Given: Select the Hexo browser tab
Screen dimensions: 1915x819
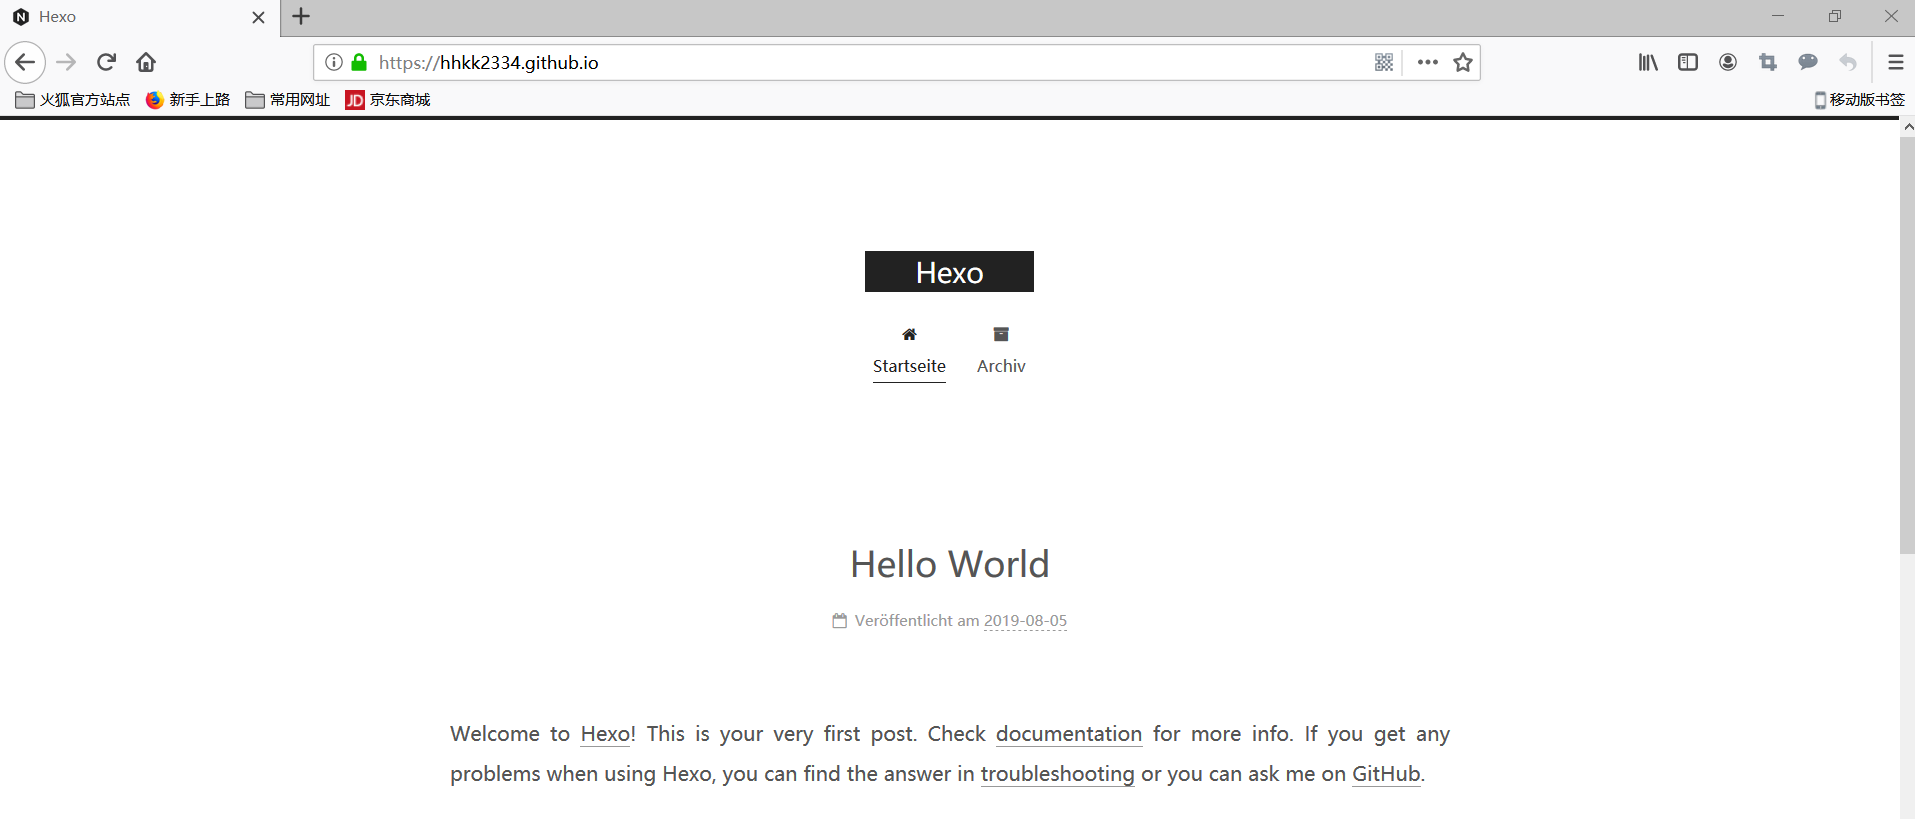Looking at the screenshot, I should (x=140, y=17).
